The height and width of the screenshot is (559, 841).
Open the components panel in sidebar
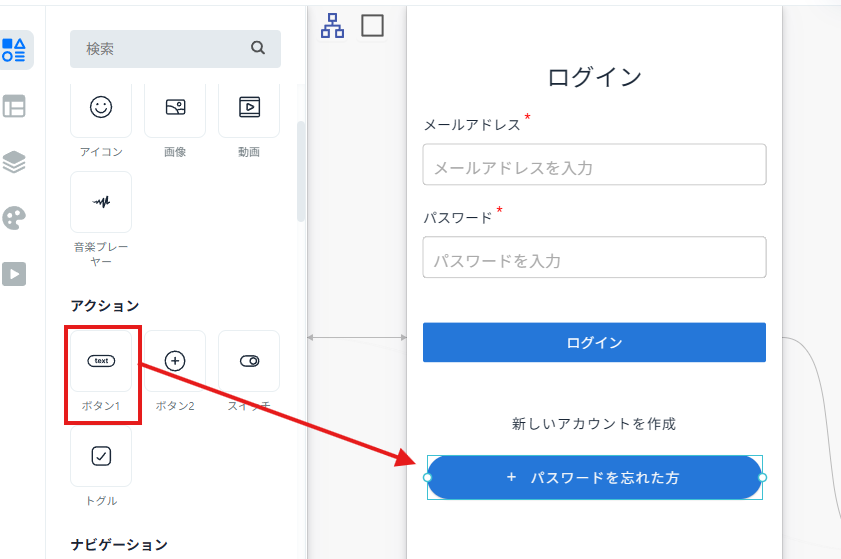click(14, 50)
